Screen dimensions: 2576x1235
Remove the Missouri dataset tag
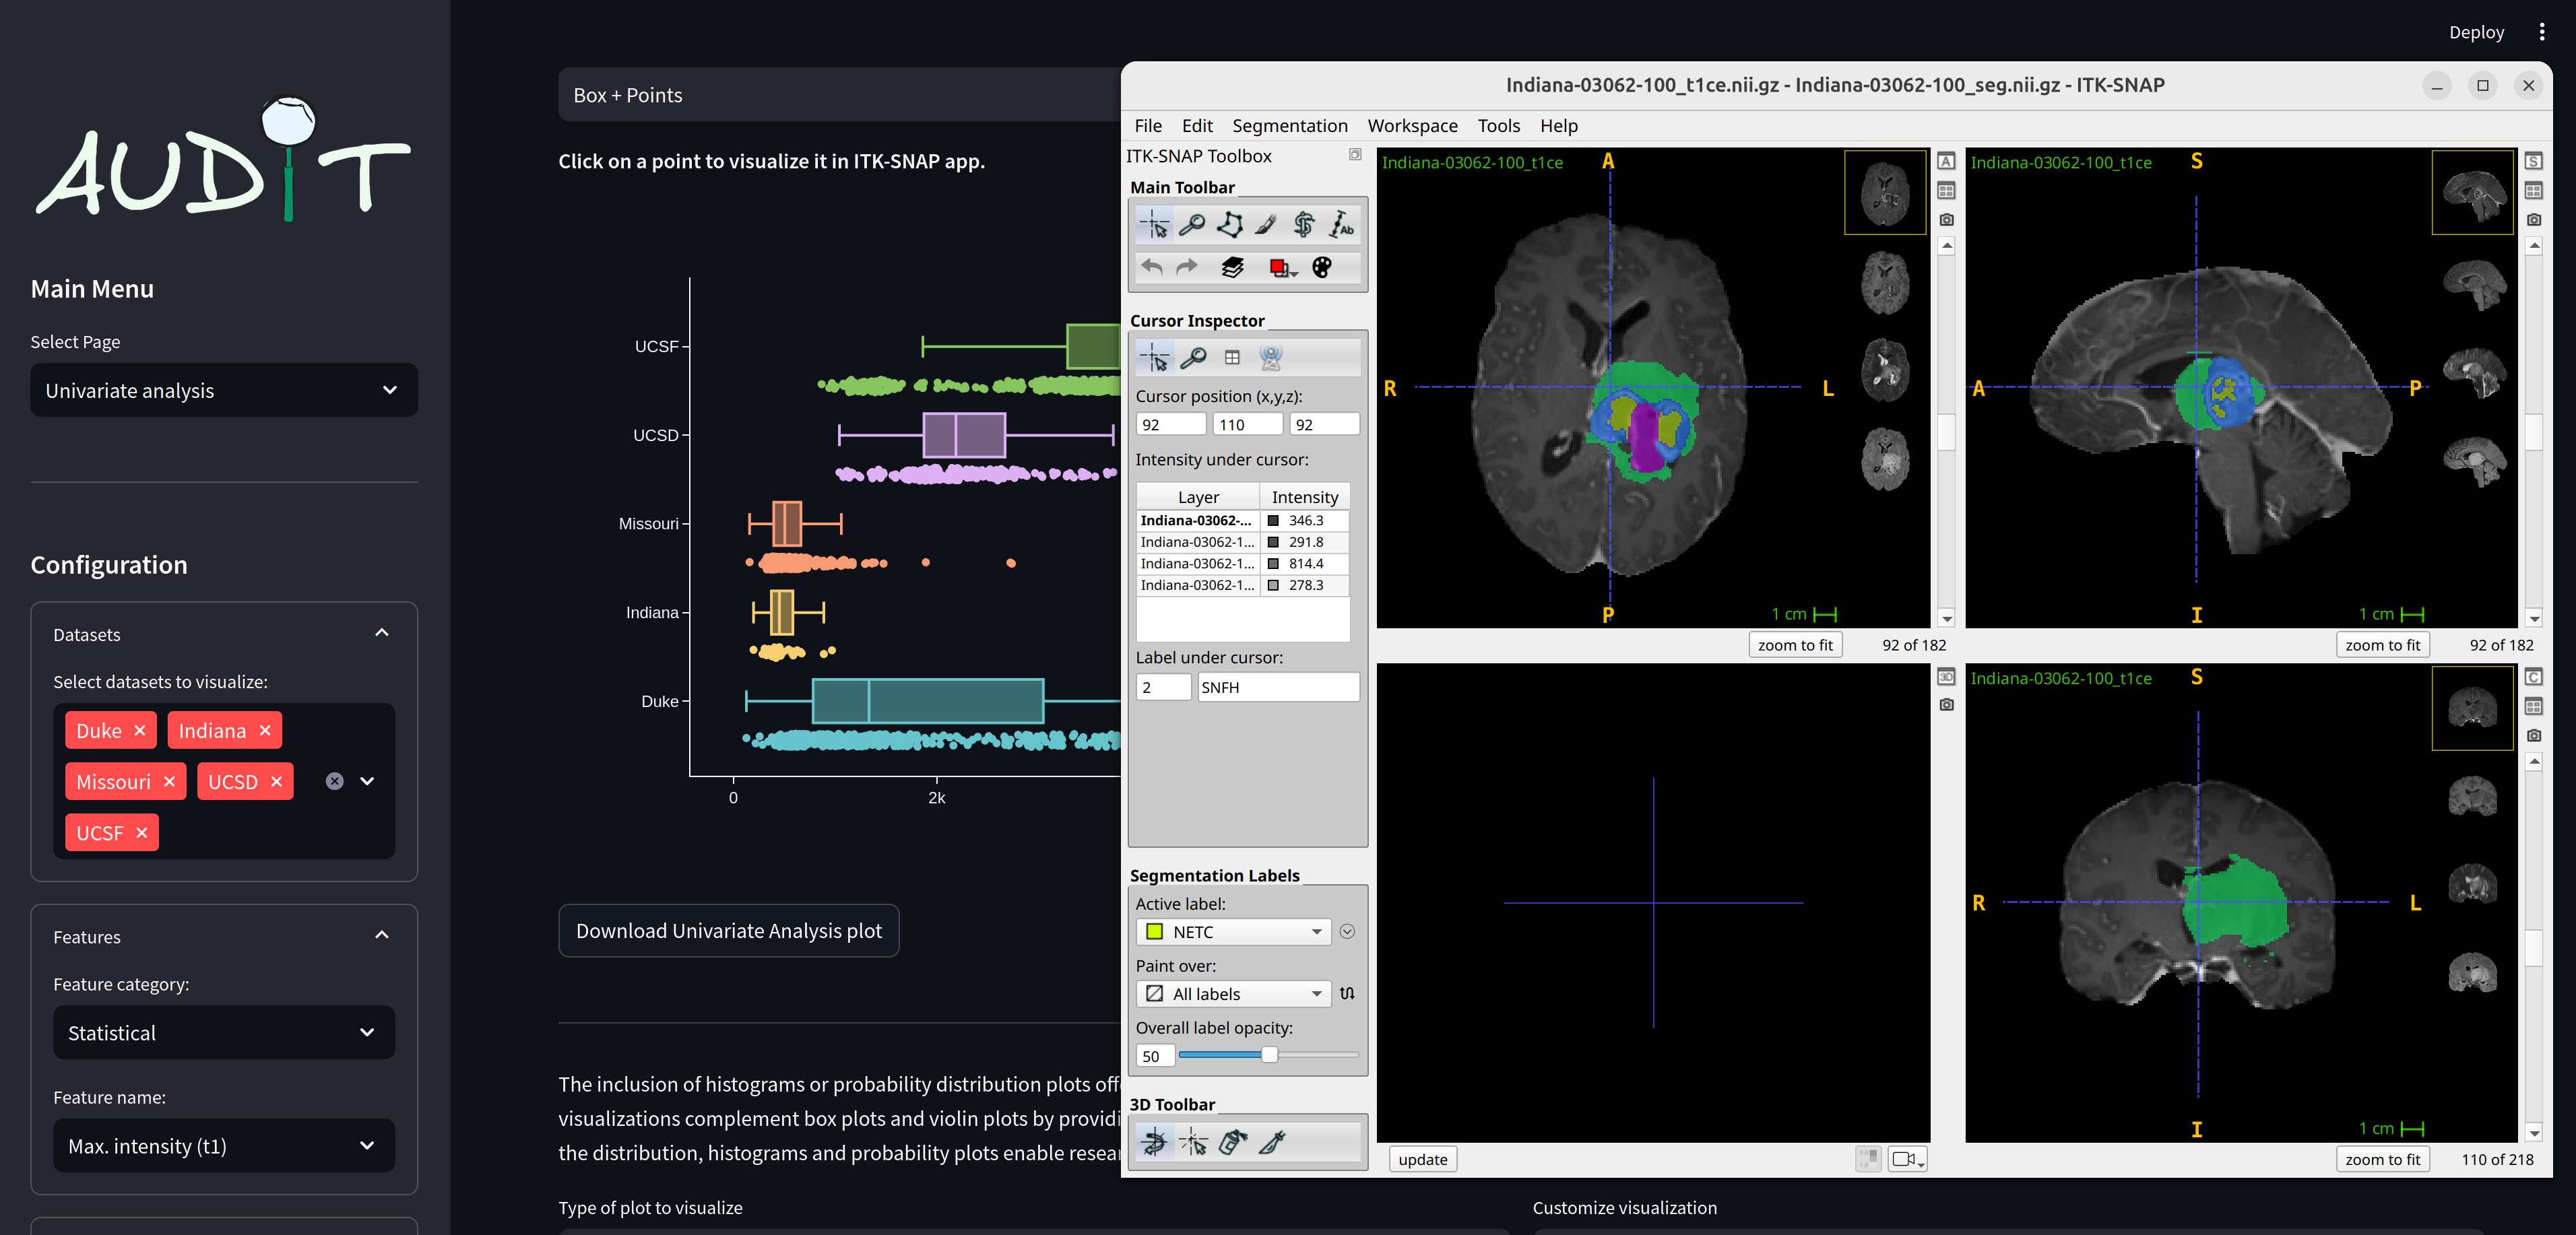pyautogui.click(x=169, y=782)
